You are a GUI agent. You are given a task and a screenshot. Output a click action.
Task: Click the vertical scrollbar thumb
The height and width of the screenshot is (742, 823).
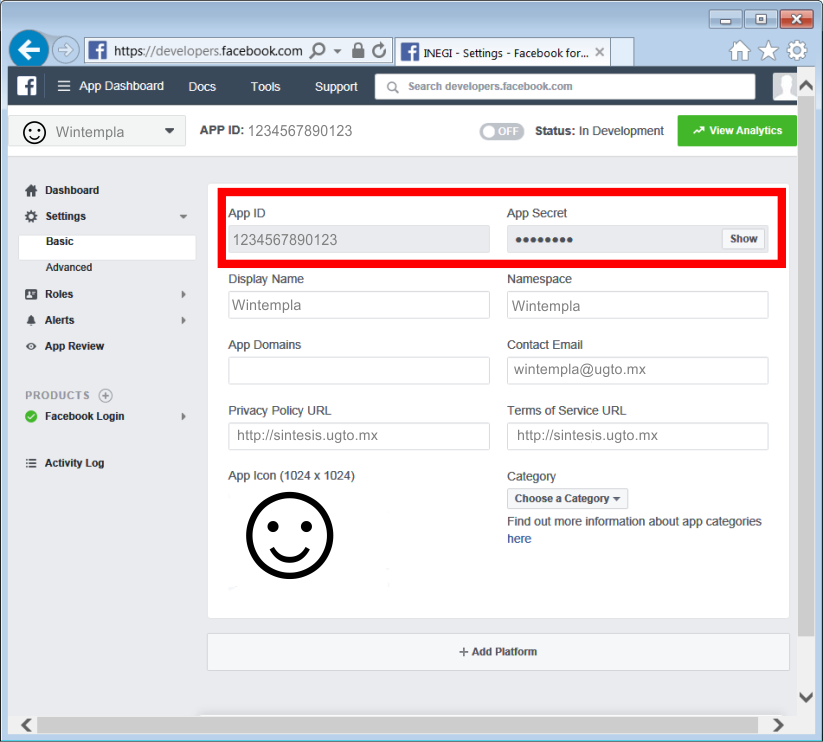[x=806, y=366]
